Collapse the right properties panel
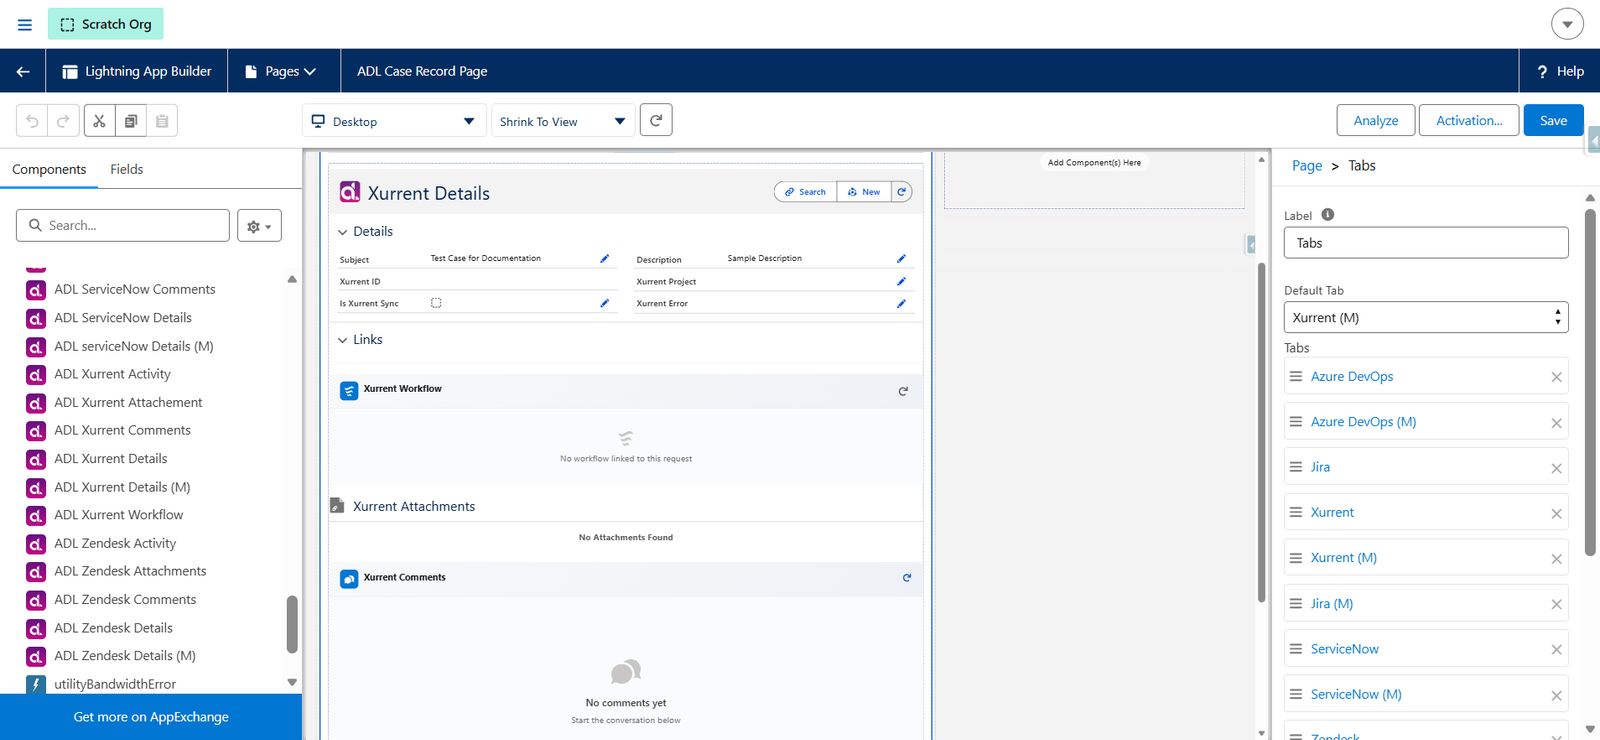Image resolution: width=1600 pixels, height=740 pixels. 1593,142
